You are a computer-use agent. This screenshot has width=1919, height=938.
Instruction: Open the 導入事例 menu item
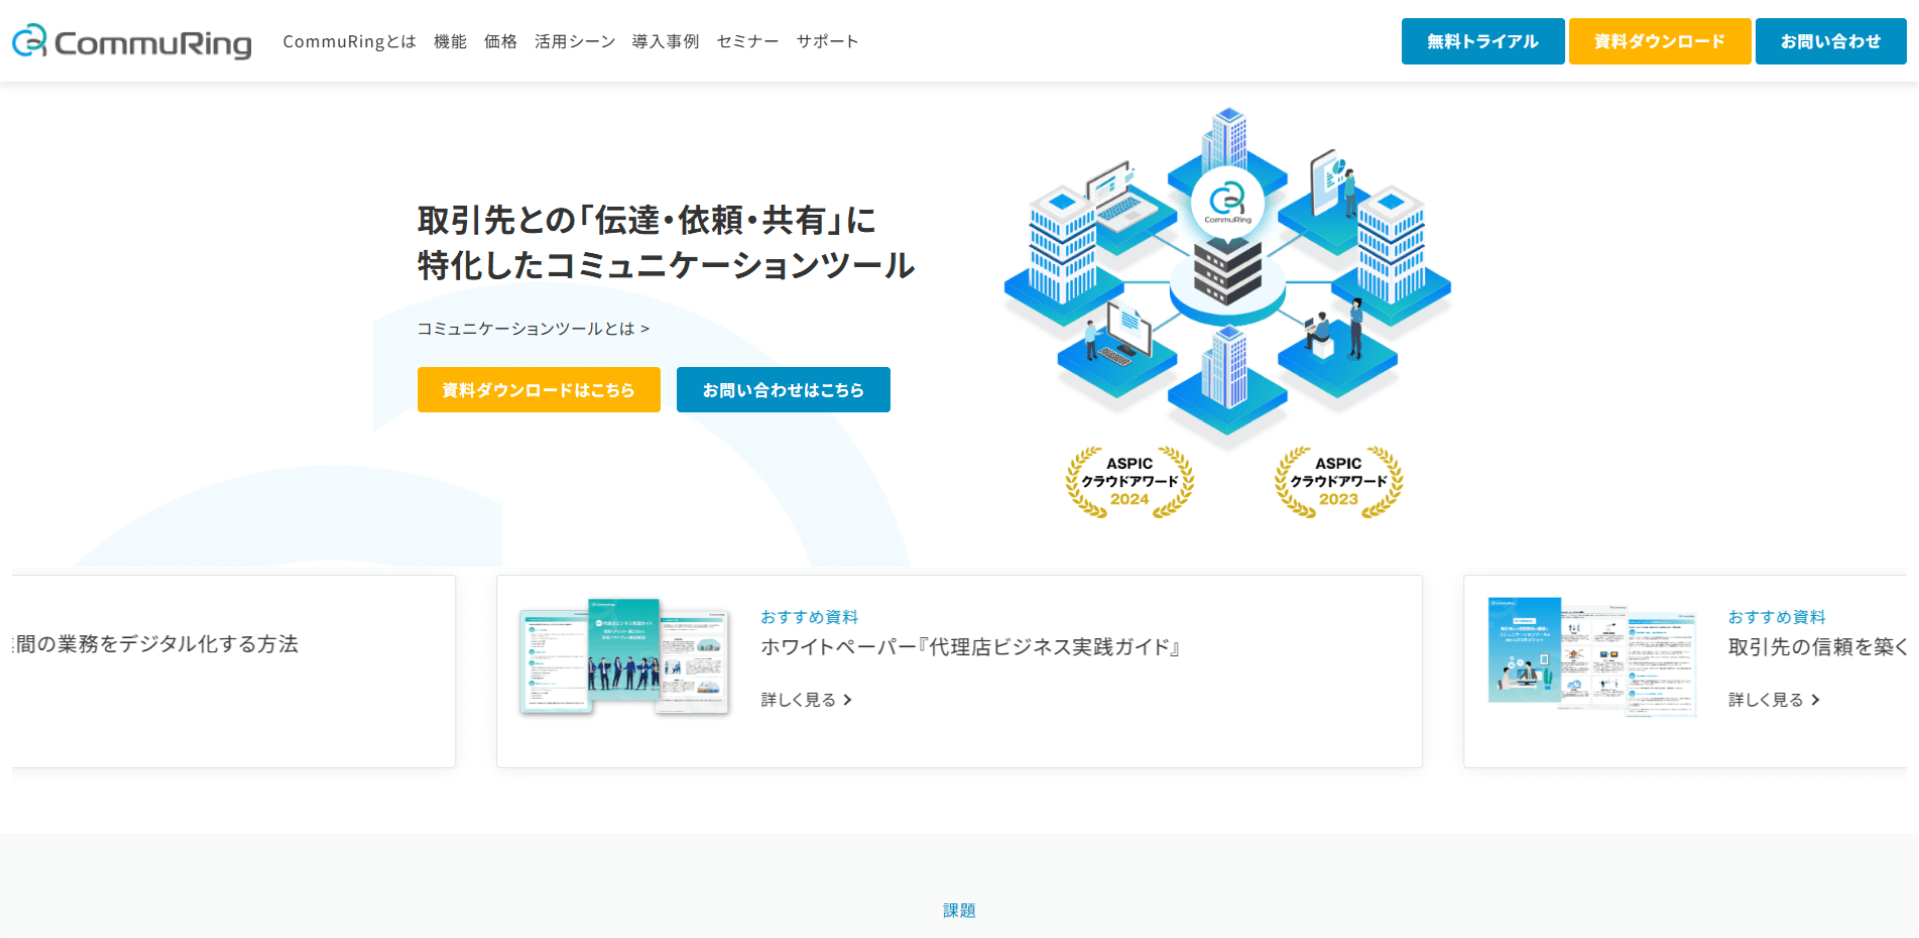665,41
